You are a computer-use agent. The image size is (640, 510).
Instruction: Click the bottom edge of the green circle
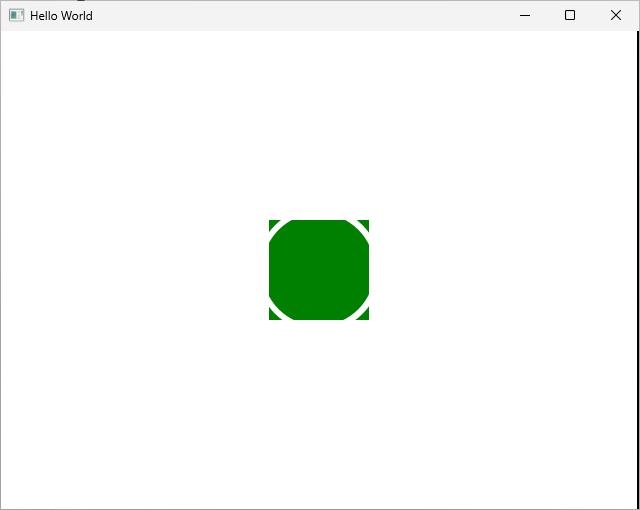(x=319, y=316)
